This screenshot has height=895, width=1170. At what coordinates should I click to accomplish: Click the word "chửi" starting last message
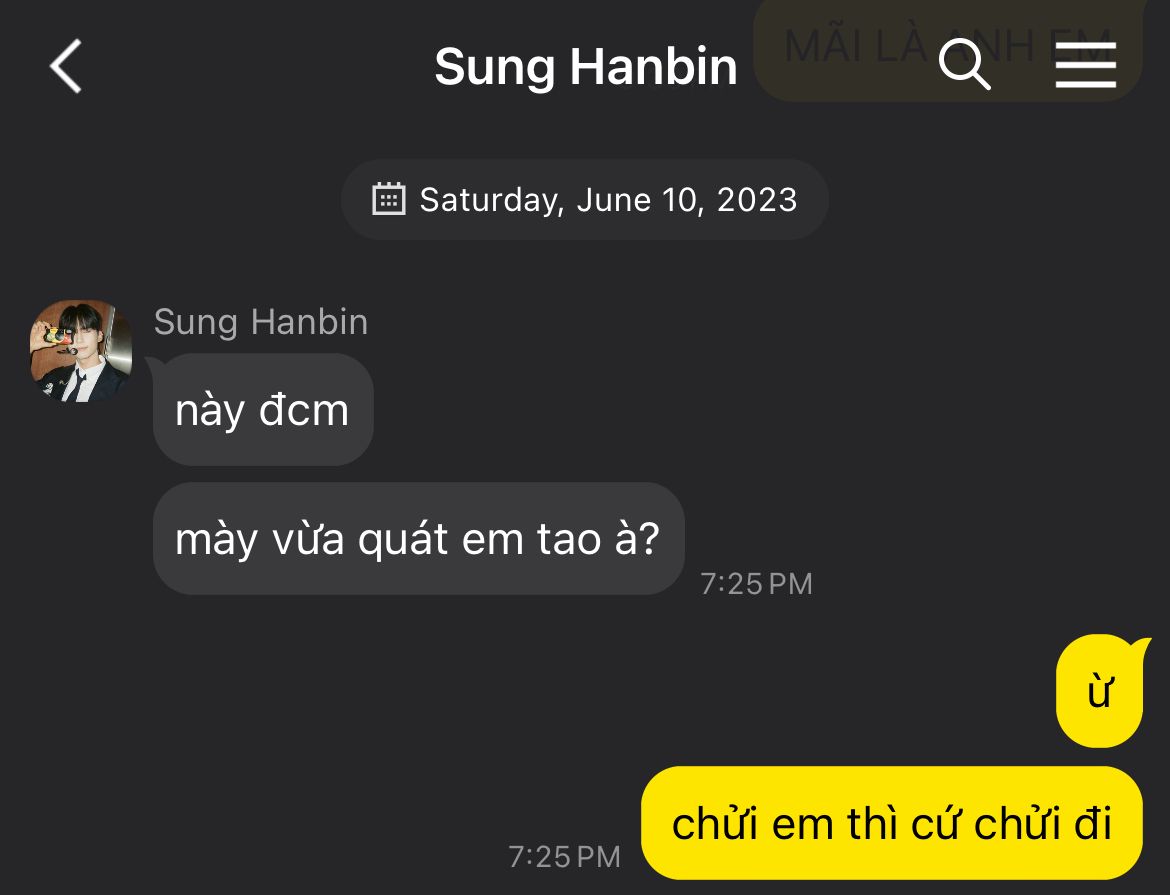click(715, 823)
